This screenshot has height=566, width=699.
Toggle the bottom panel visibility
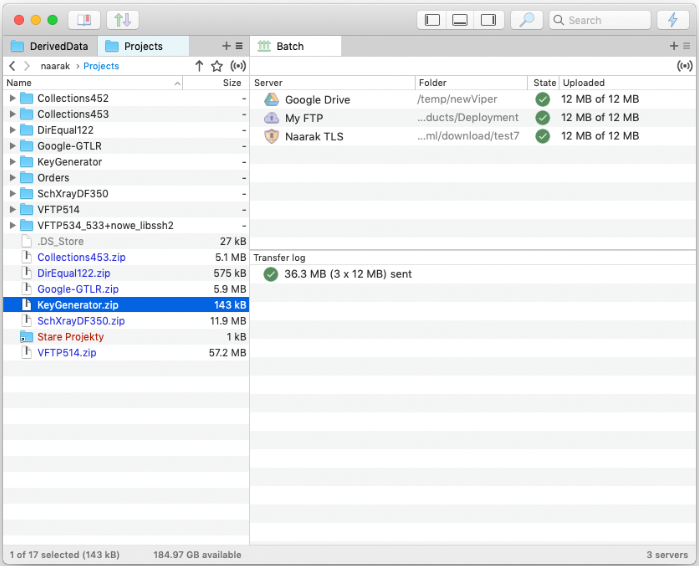pos(460,20)
